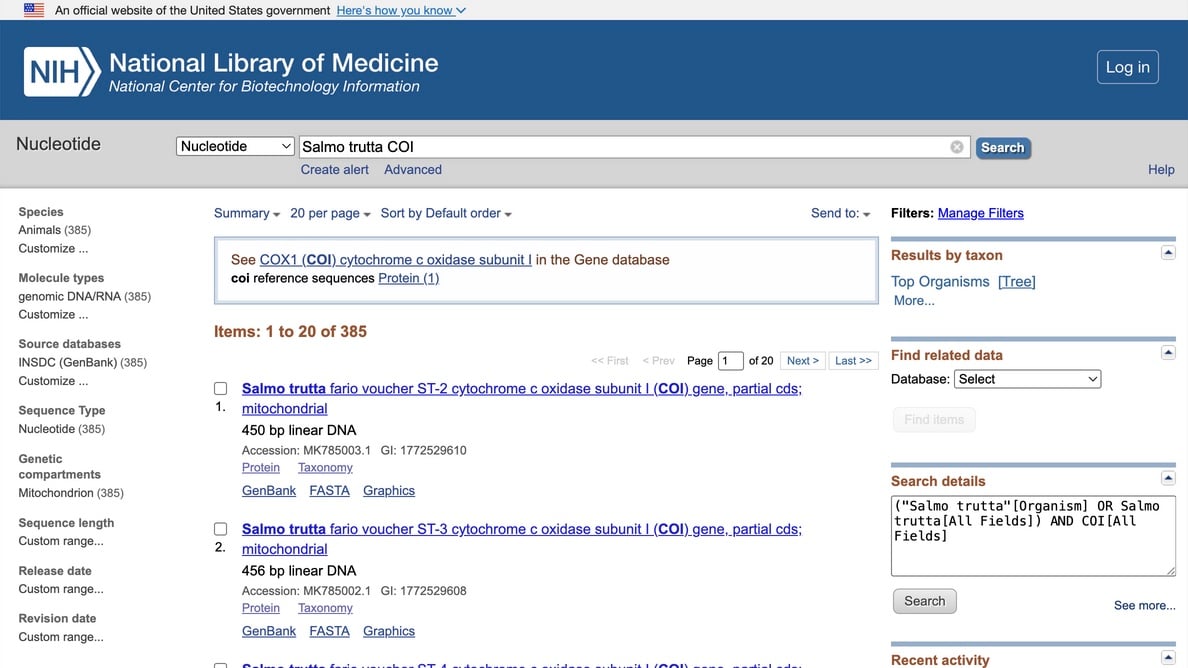Open ST-3 voucher result title
The image size is (1188, 668).
[521, 539]
